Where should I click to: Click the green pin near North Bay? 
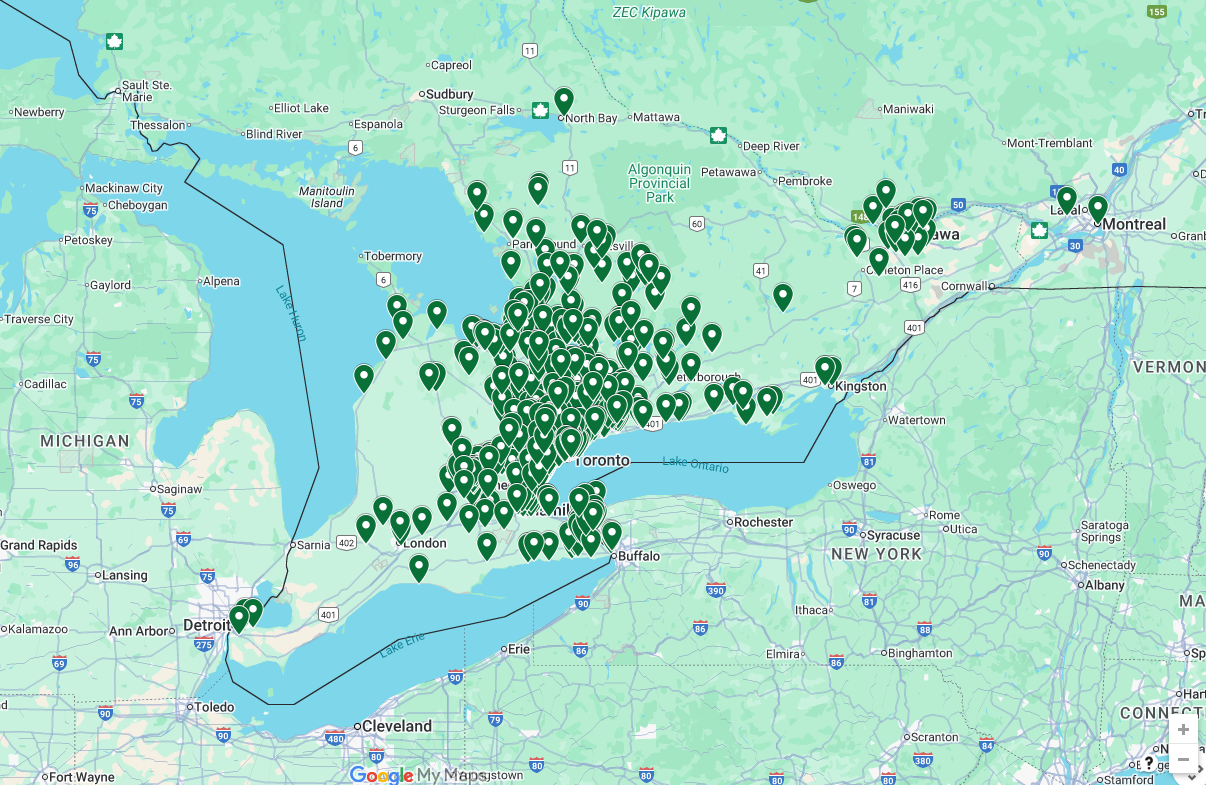pos(564,100)
